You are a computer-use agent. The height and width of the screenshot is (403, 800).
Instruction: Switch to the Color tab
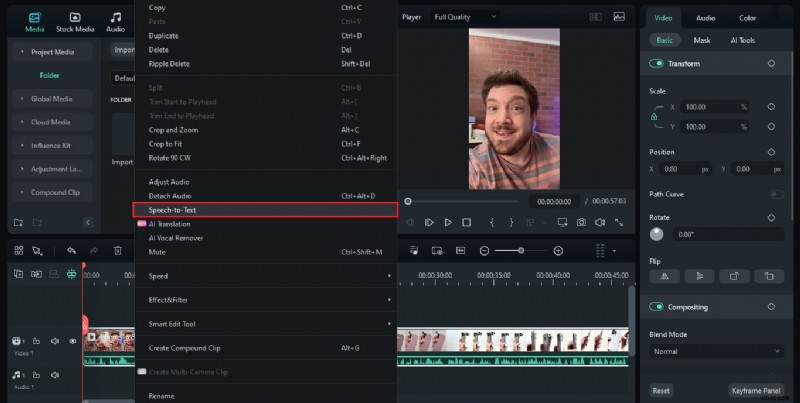(747, 17)
